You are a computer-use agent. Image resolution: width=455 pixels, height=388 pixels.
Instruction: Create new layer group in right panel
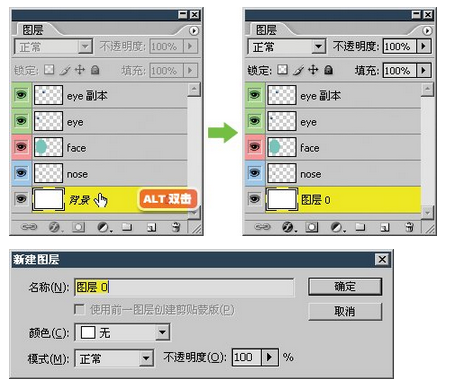pyautogui.click(x=360, y=227)
